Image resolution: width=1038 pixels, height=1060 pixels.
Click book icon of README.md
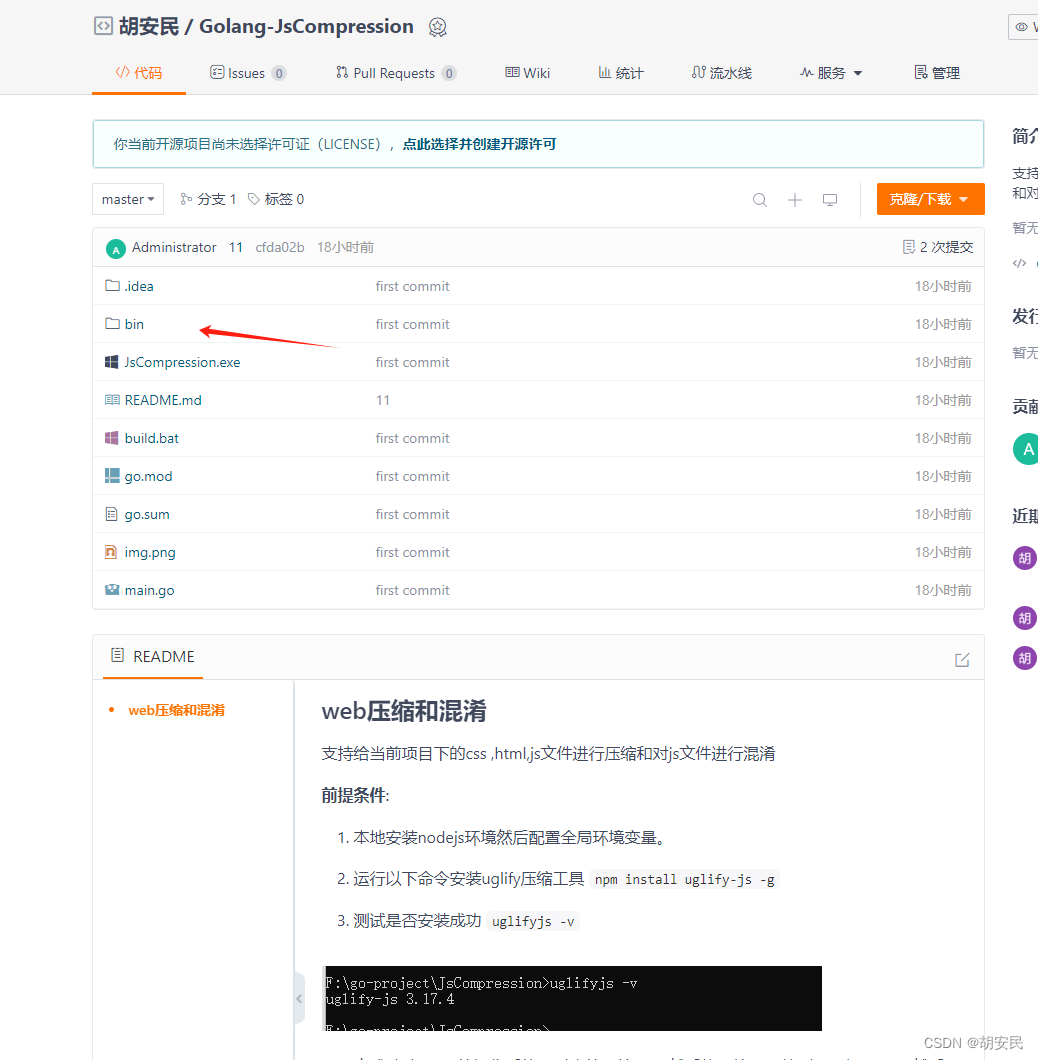112,400
